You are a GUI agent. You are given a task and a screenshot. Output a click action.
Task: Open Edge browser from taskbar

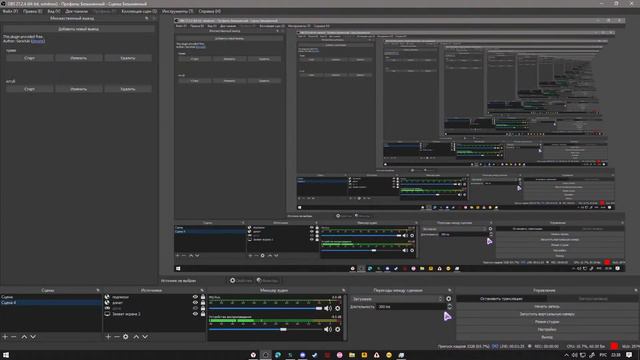point(278,355)
